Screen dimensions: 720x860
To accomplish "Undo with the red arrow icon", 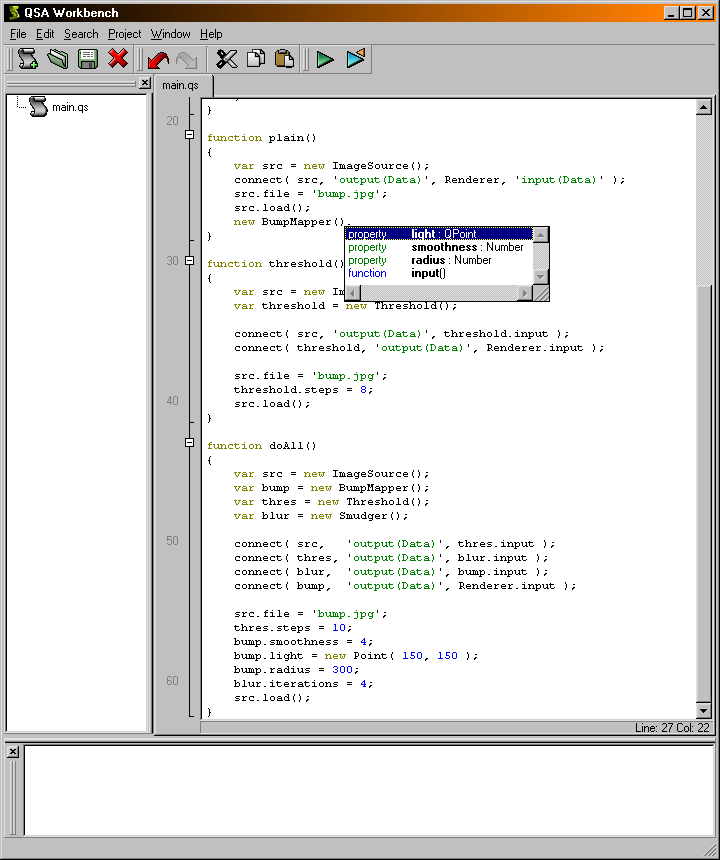I will (x=158, y=59).
